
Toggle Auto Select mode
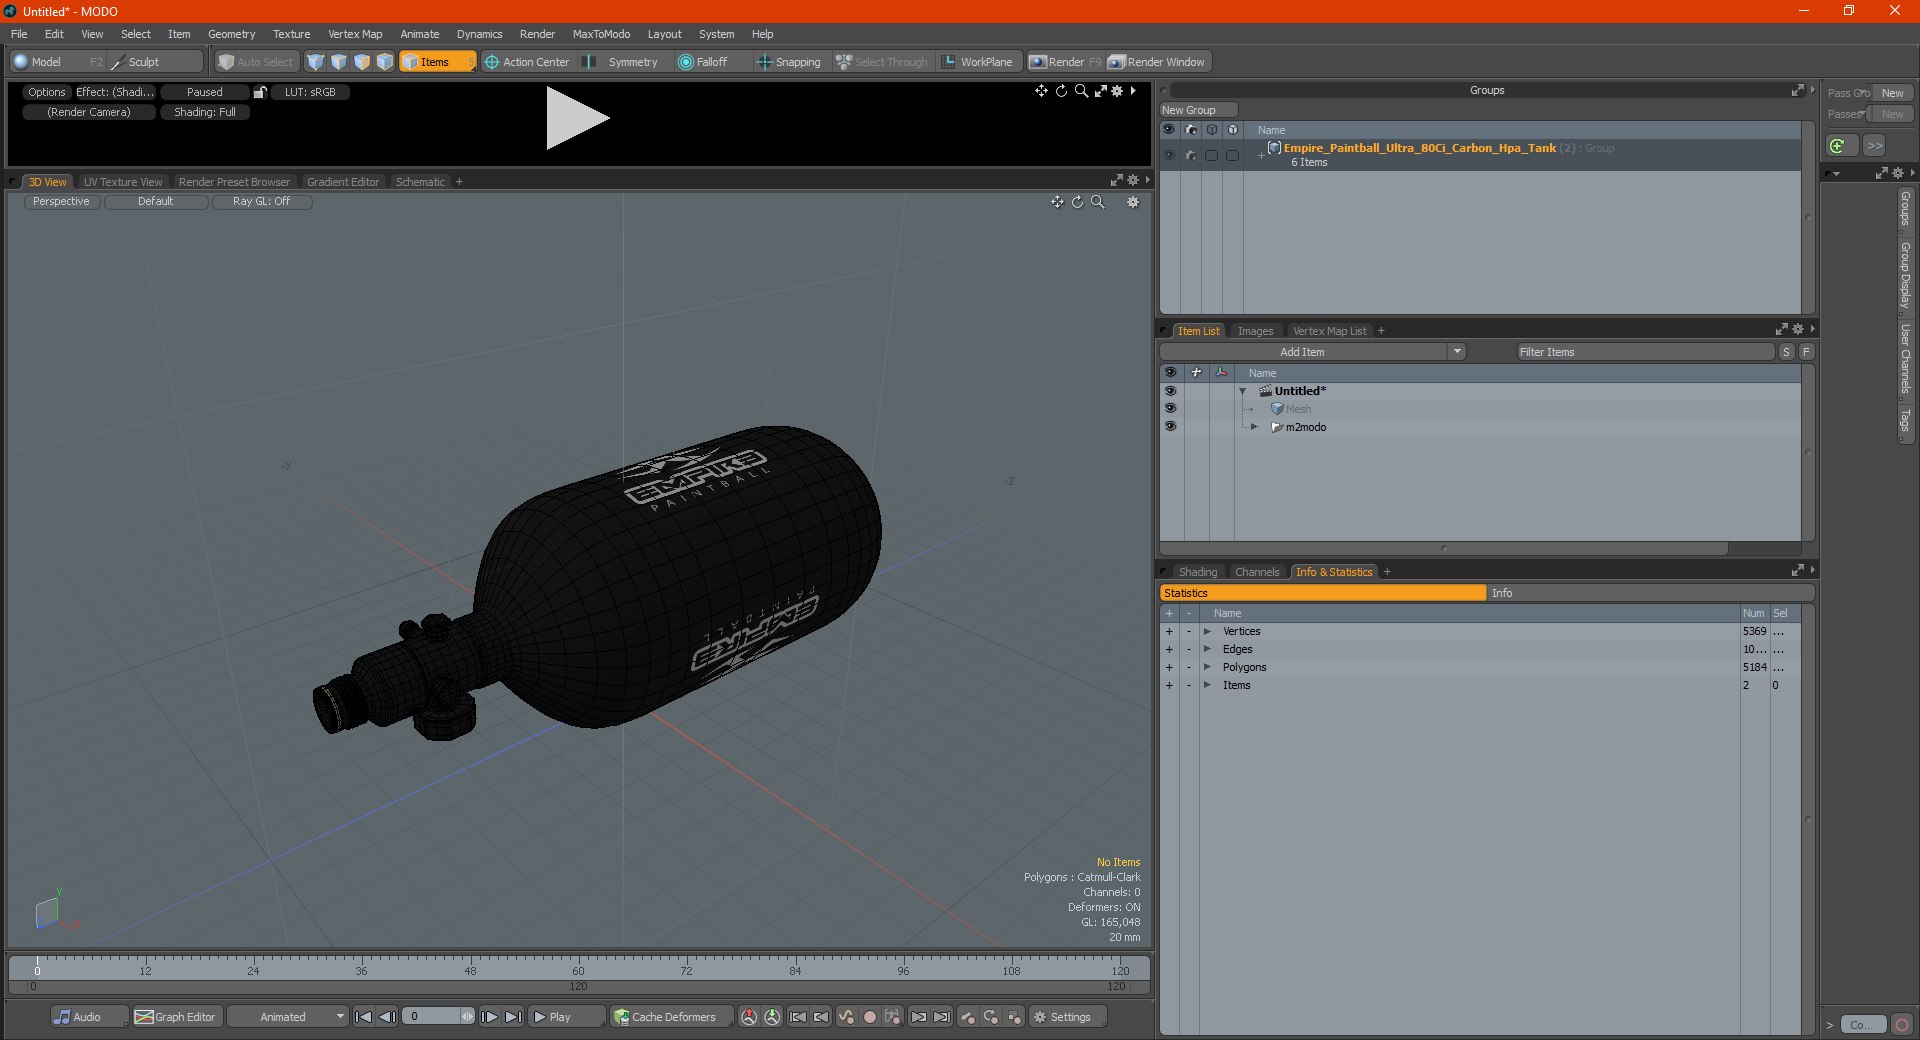[256, 62]
